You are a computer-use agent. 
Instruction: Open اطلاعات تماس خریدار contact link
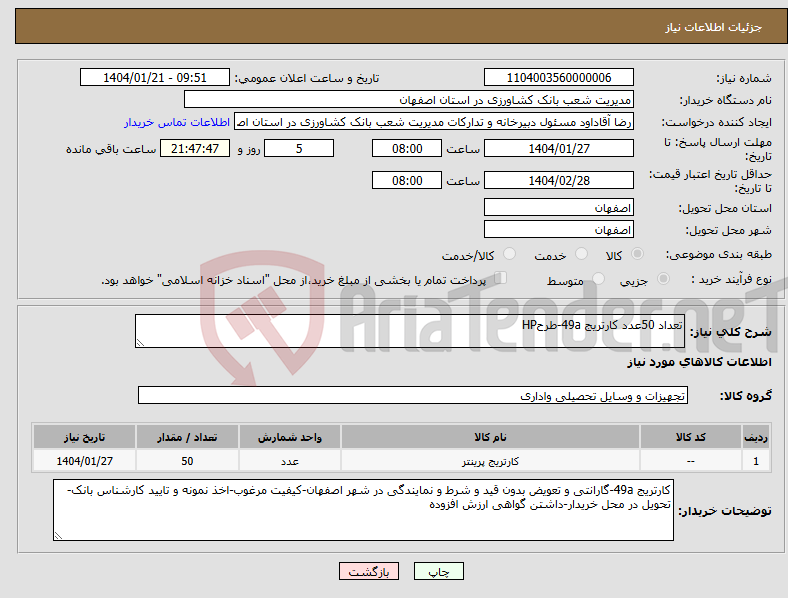coord(177,122)
